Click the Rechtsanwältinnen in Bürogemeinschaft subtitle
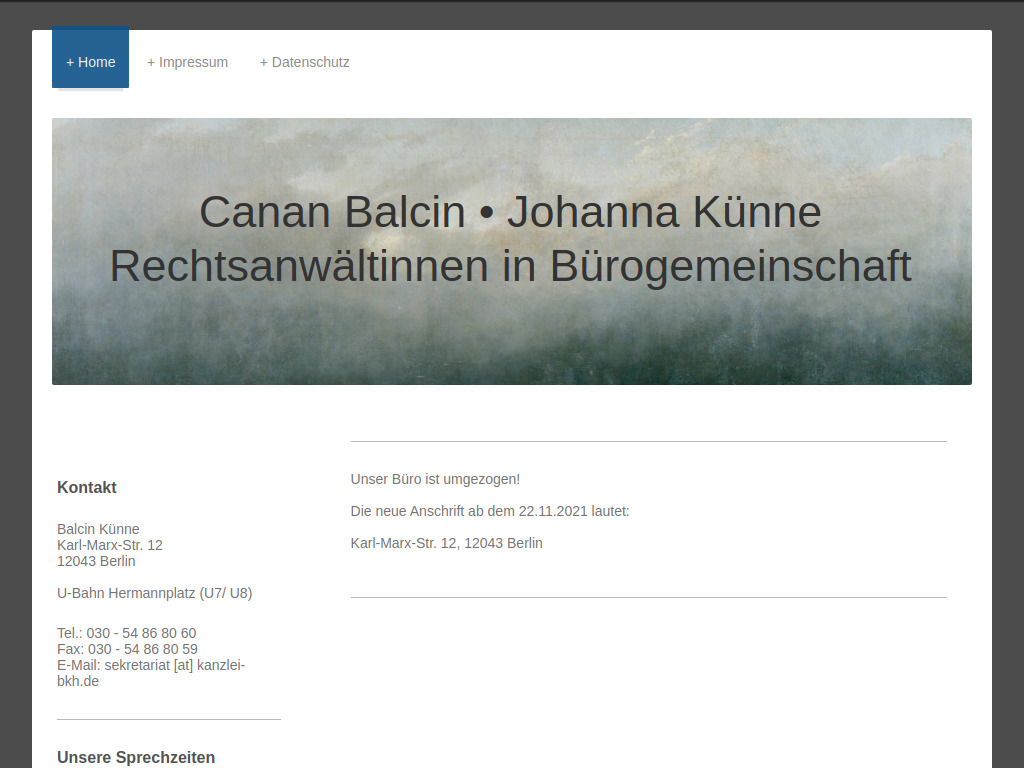Viewport: 1024px width, 768px height. pos(511,265)
